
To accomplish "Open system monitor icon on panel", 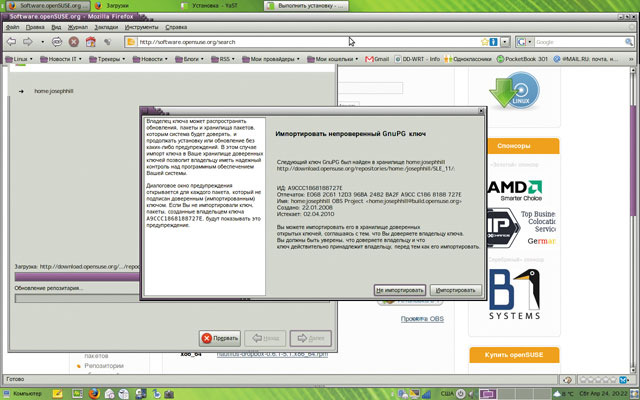I will [78, 393].
